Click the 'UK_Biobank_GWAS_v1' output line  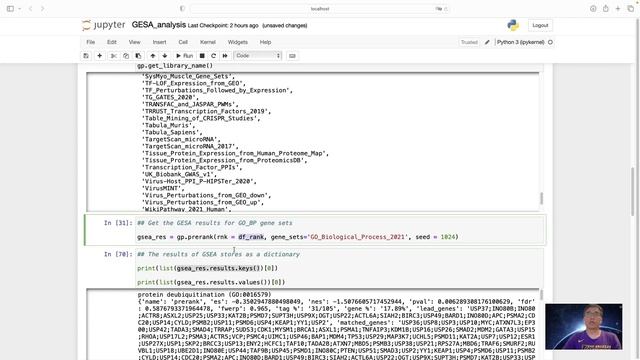[x=179, y=174]
